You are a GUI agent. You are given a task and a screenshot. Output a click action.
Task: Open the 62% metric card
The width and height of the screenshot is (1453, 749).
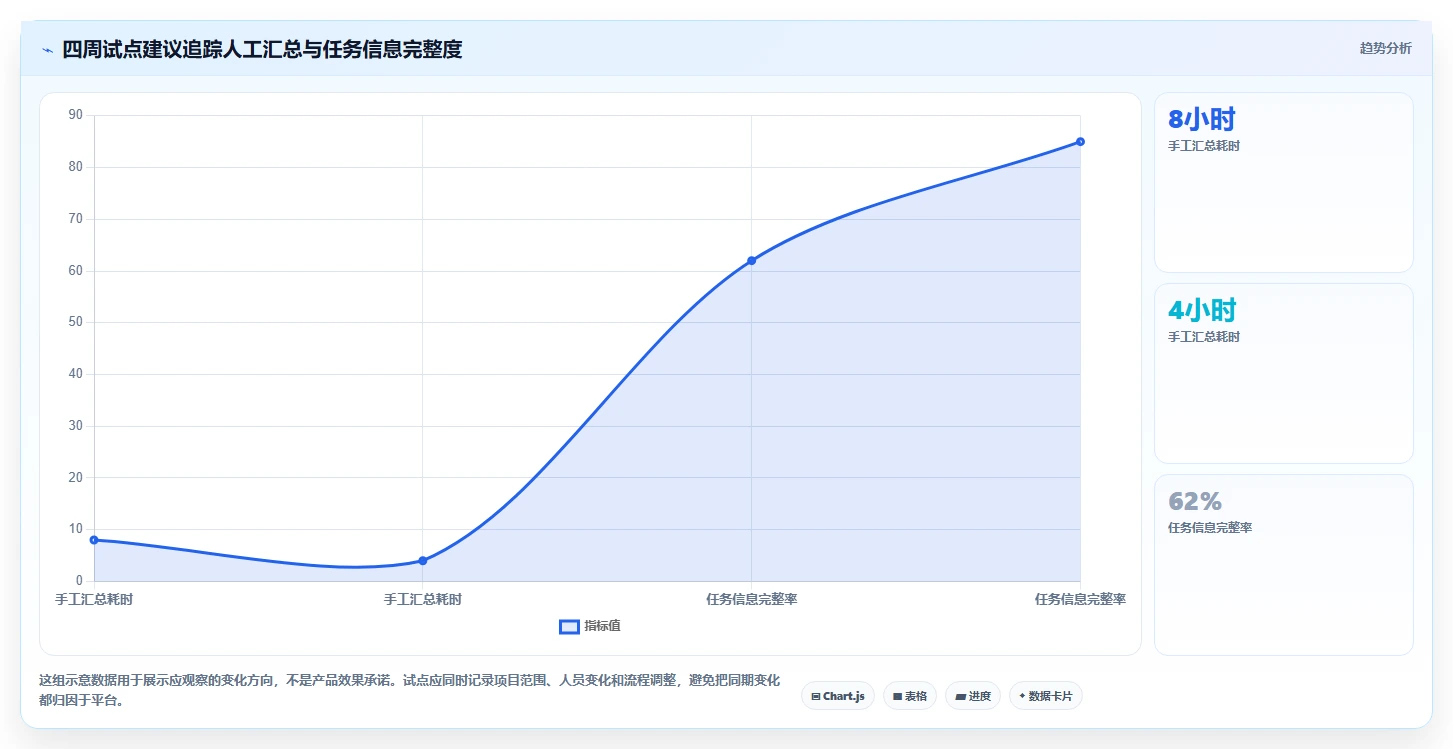coord(1284,565)
